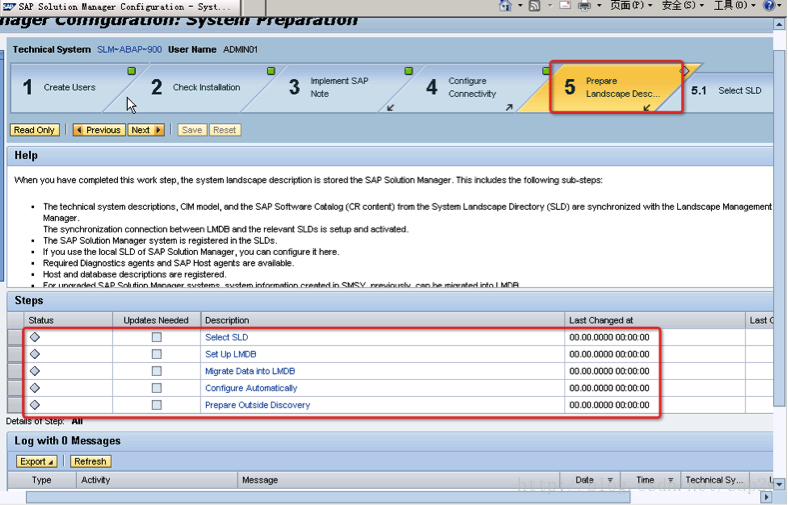
Task: Click the Read Only button
Action: click(x=34, y=130)
